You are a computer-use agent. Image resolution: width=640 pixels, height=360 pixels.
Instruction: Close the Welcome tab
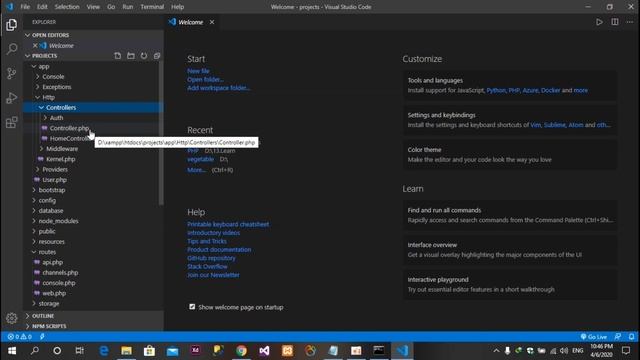pyautogui.click(x=212, y=22)
